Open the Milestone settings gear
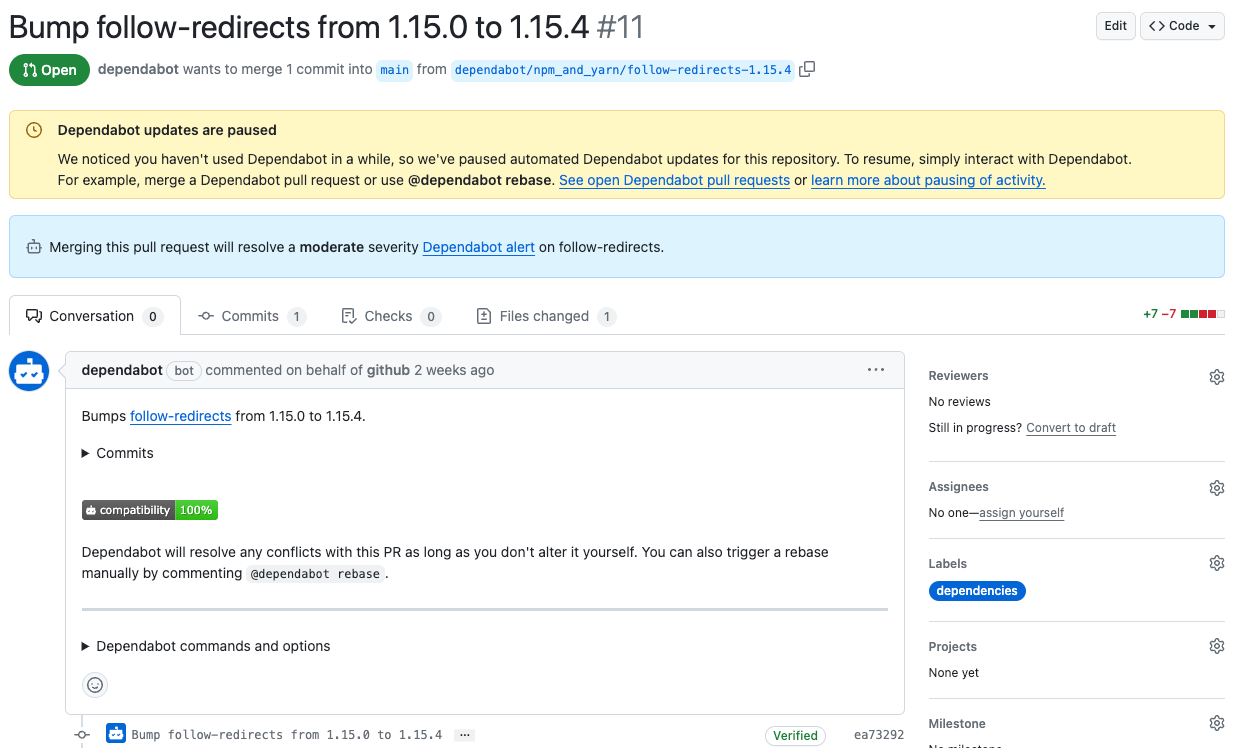This screenshot has height=748, width=1236. tap(1216, 722)
